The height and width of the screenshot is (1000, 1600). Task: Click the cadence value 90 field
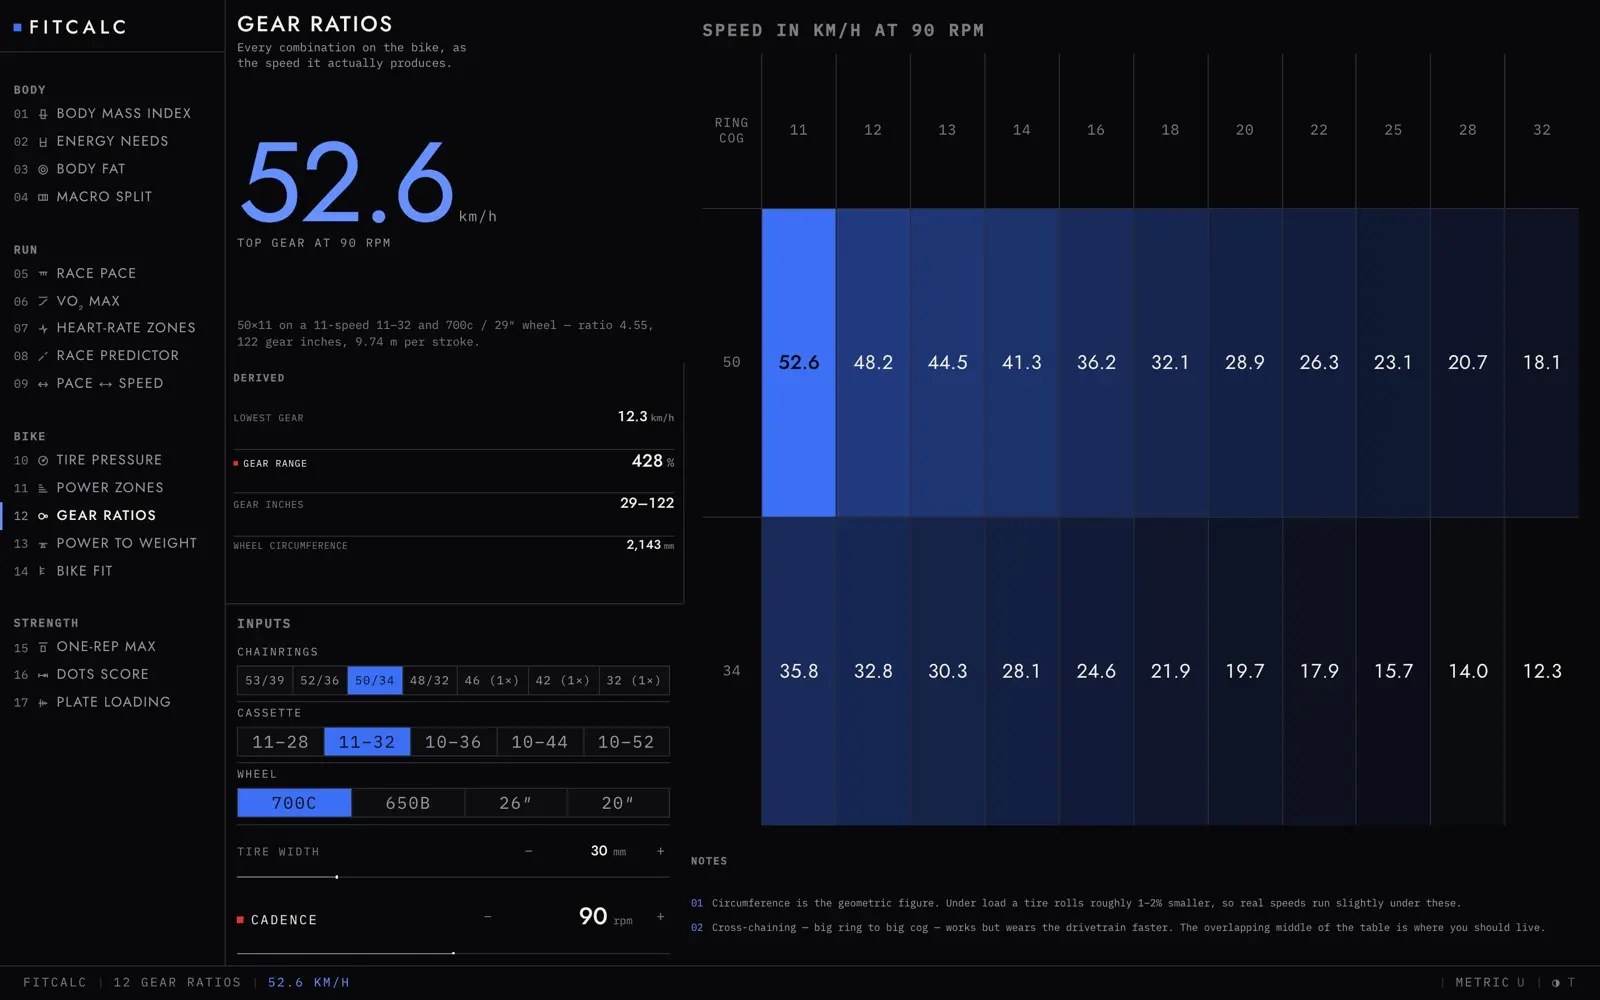[x=593, y=917]
